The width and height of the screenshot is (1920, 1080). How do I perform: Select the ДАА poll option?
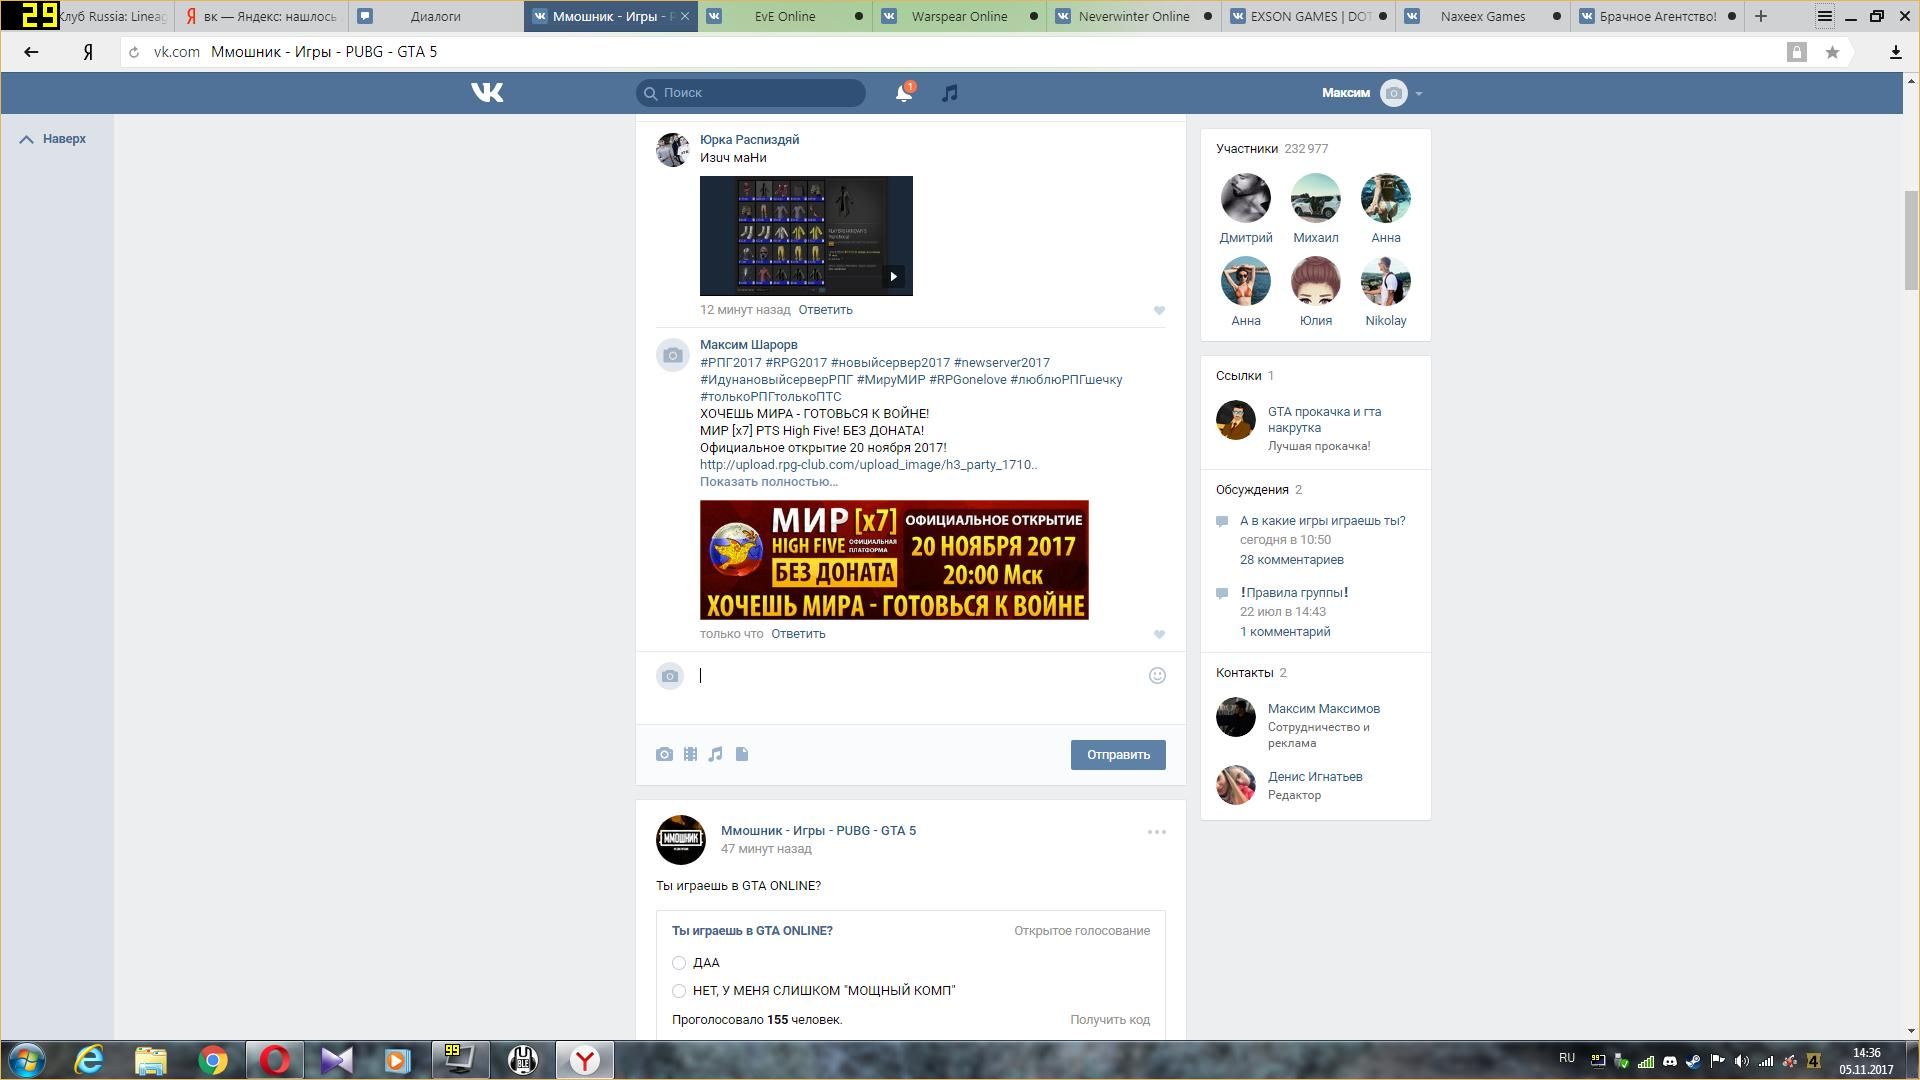[x=679, y=963]
